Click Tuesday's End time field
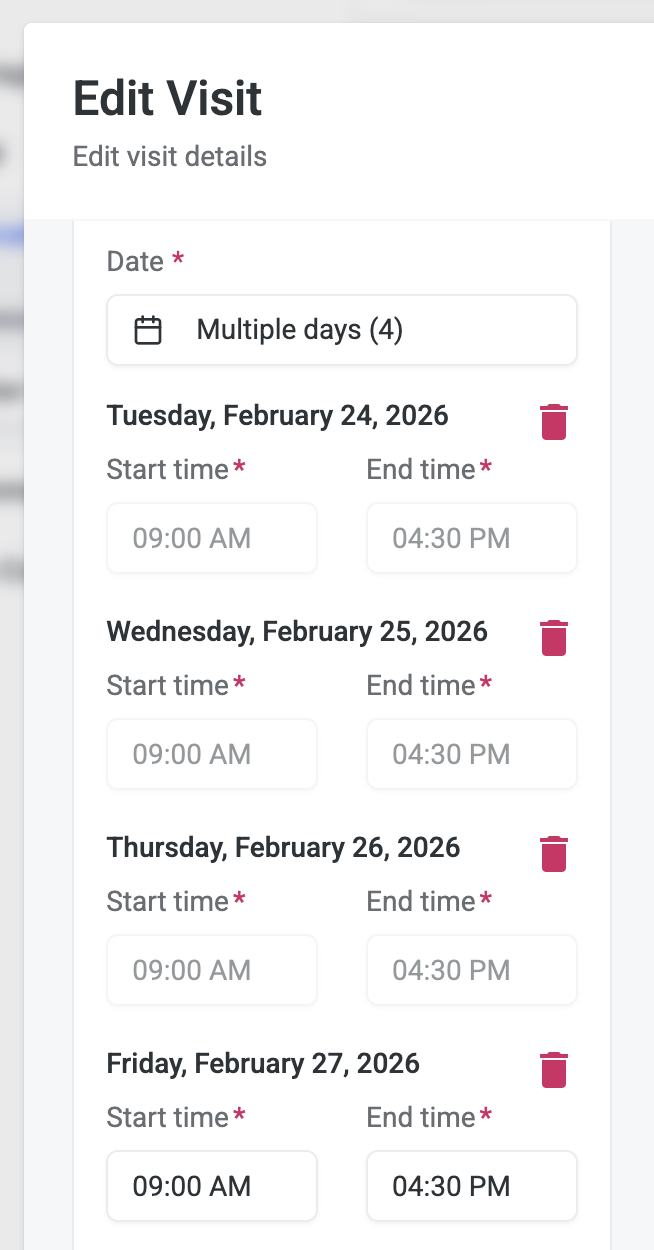Screen dimensions: 654x1250 point(471,538)
